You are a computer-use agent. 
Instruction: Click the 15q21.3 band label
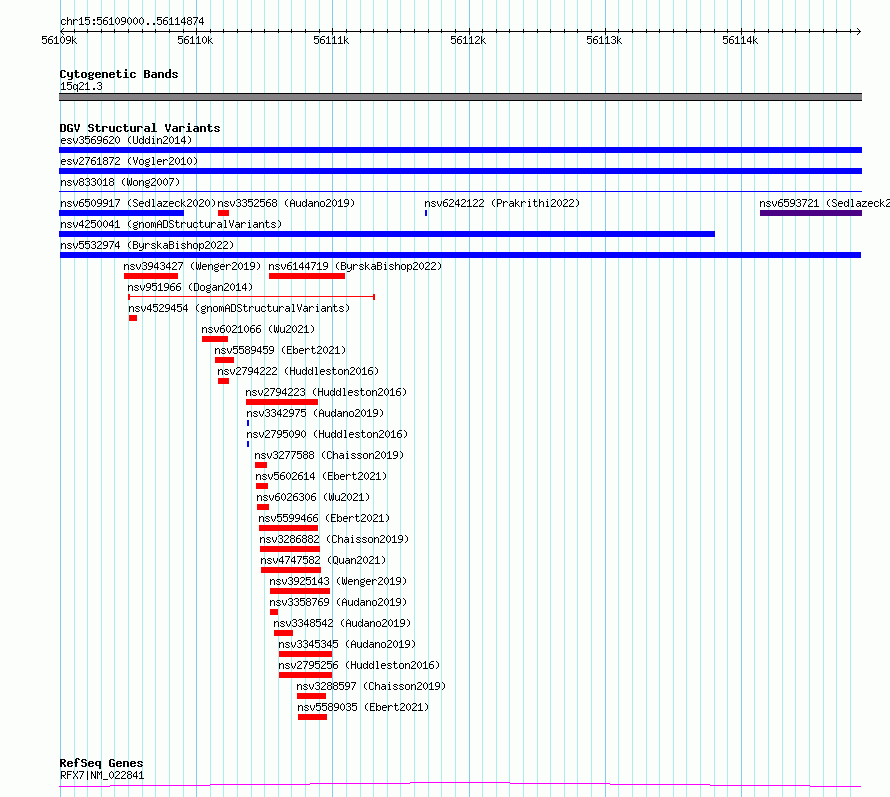coord(81,86)
